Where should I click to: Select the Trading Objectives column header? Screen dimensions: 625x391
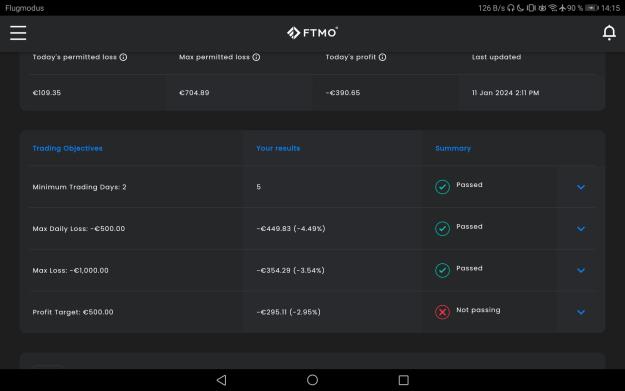click(x=67, y=148)
